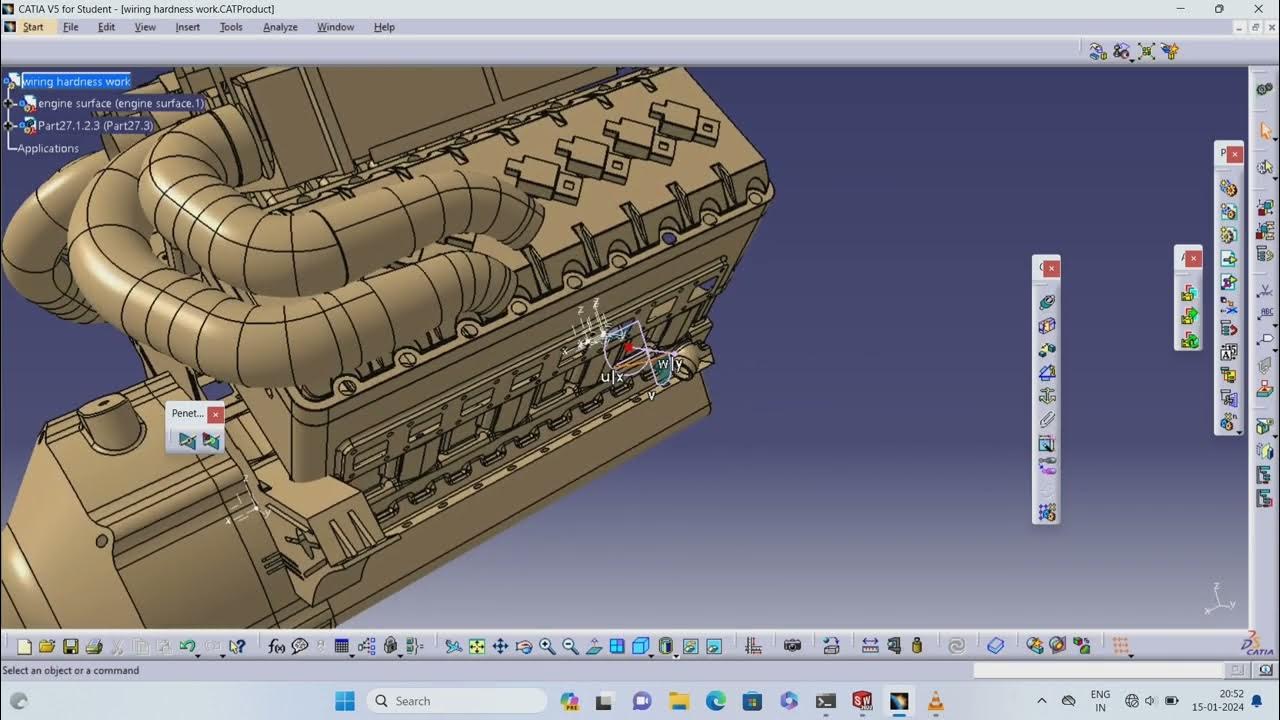Click the command input field in status bar

(1098, 670)
